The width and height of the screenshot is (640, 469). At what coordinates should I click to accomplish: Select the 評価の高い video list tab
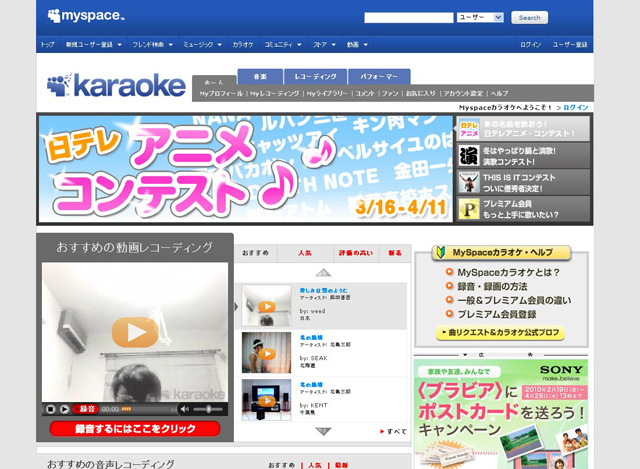pos(356,253)
